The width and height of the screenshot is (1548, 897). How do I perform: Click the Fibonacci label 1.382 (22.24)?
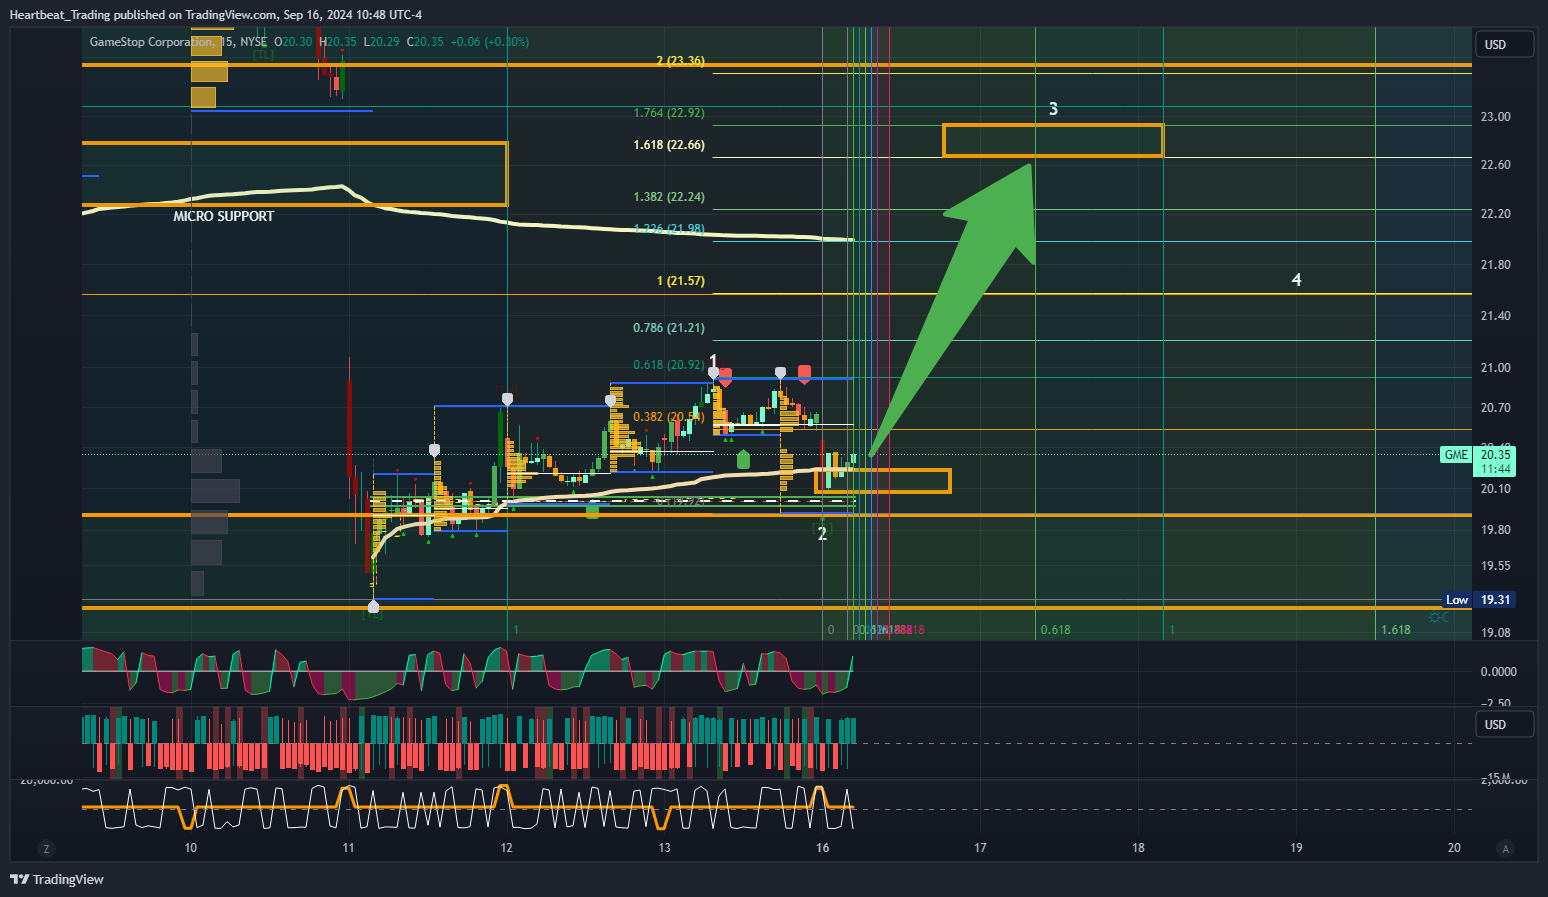click(x=669, y=197)
